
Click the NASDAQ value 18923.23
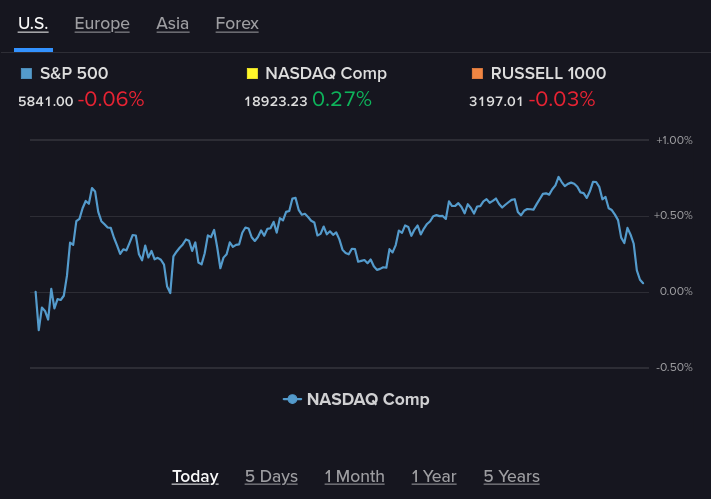point(276,101)
